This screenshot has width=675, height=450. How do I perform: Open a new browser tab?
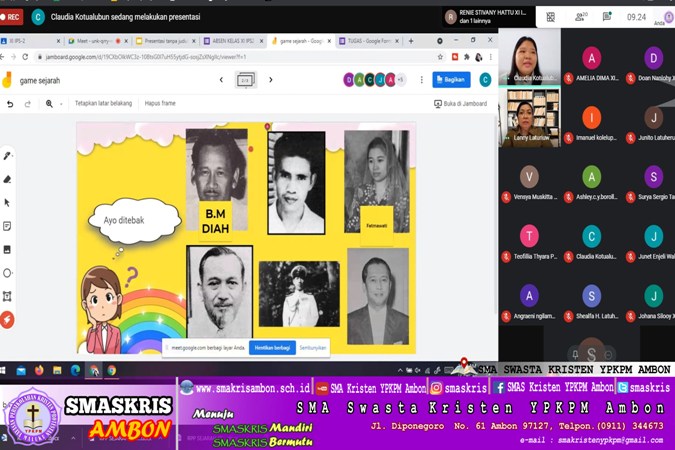click(x=411, y=41)
